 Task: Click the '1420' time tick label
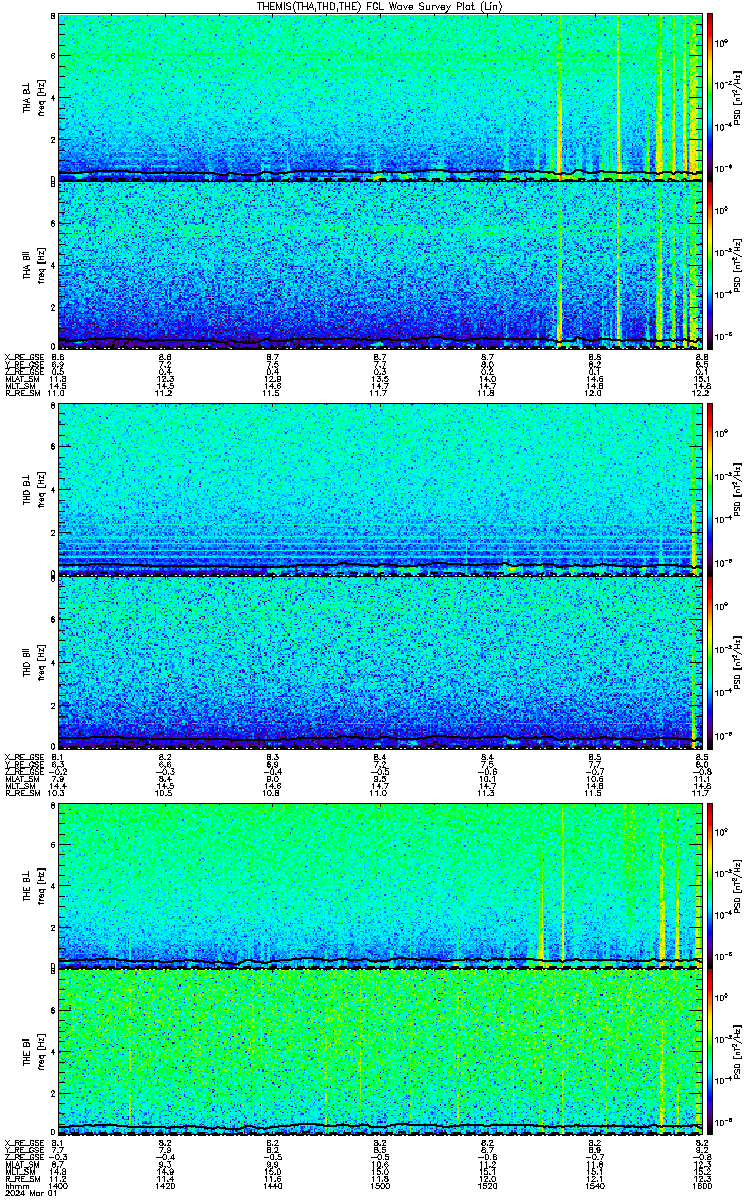point(165,1187)
